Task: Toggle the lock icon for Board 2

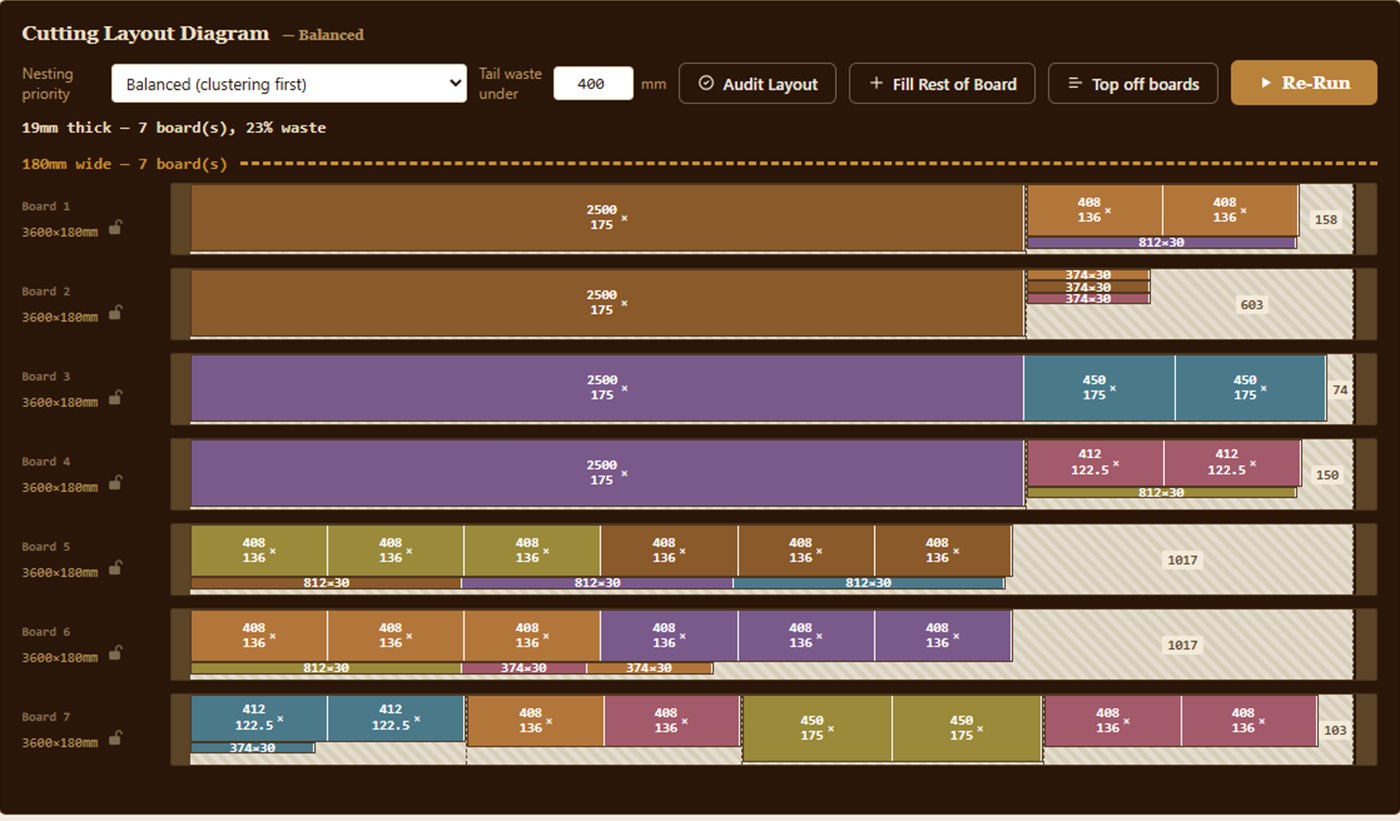Action: [115, 313]
